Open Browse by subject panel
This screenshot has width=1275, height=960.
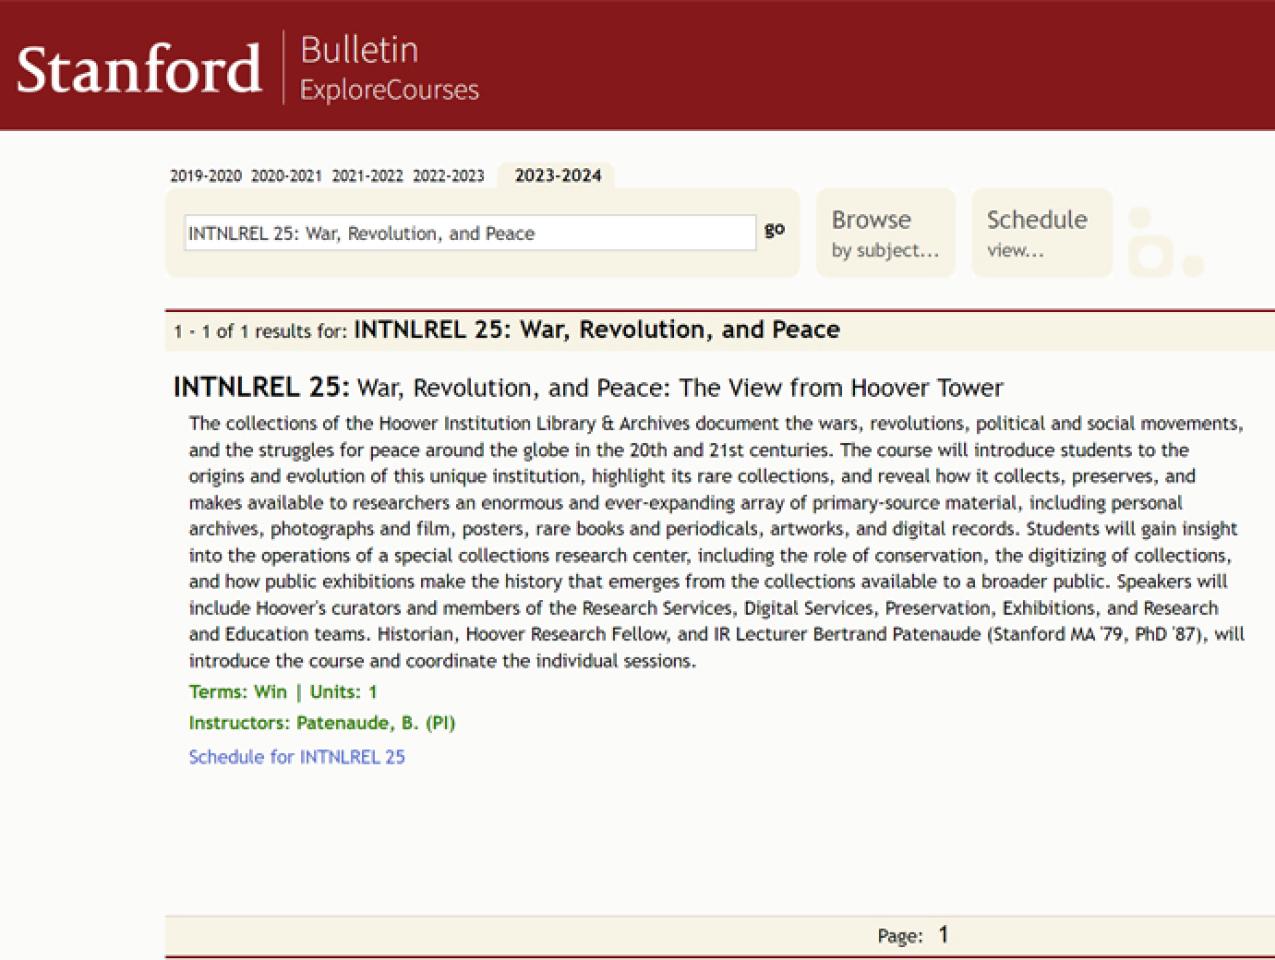pyautogui.click(x=886, y=233)
